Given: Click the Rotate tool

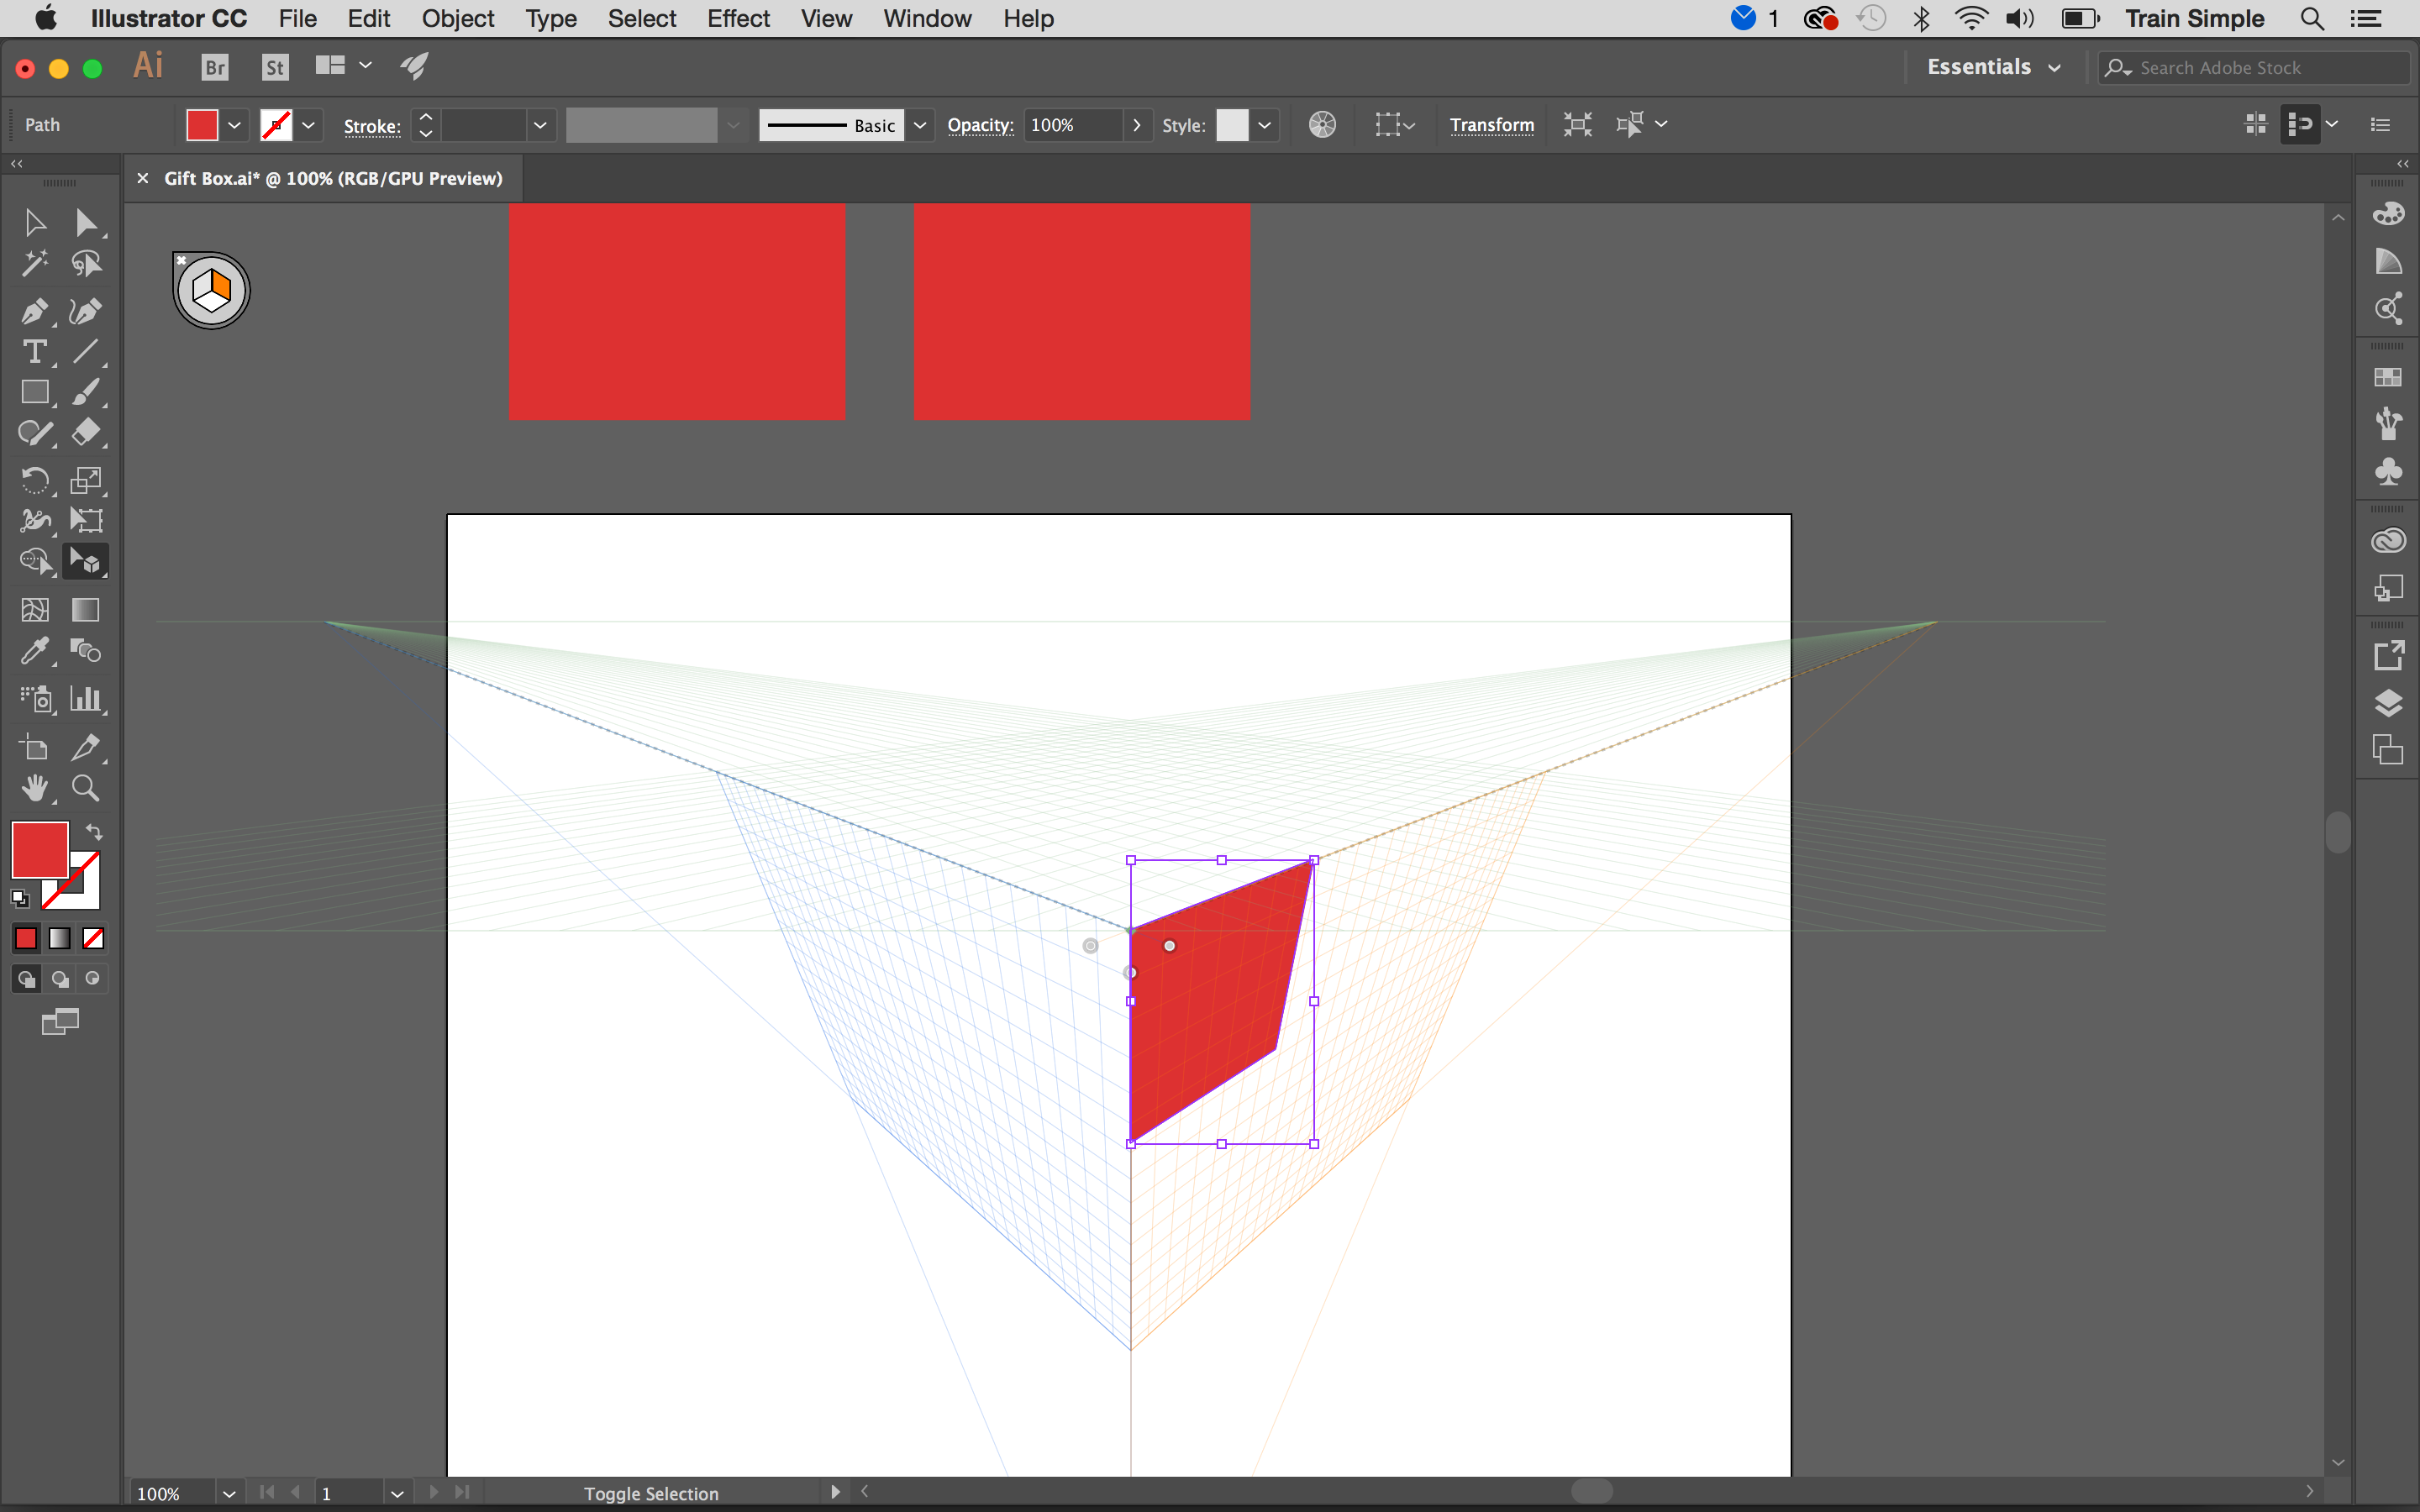Looking at the screenshot, I should (34, 479).
